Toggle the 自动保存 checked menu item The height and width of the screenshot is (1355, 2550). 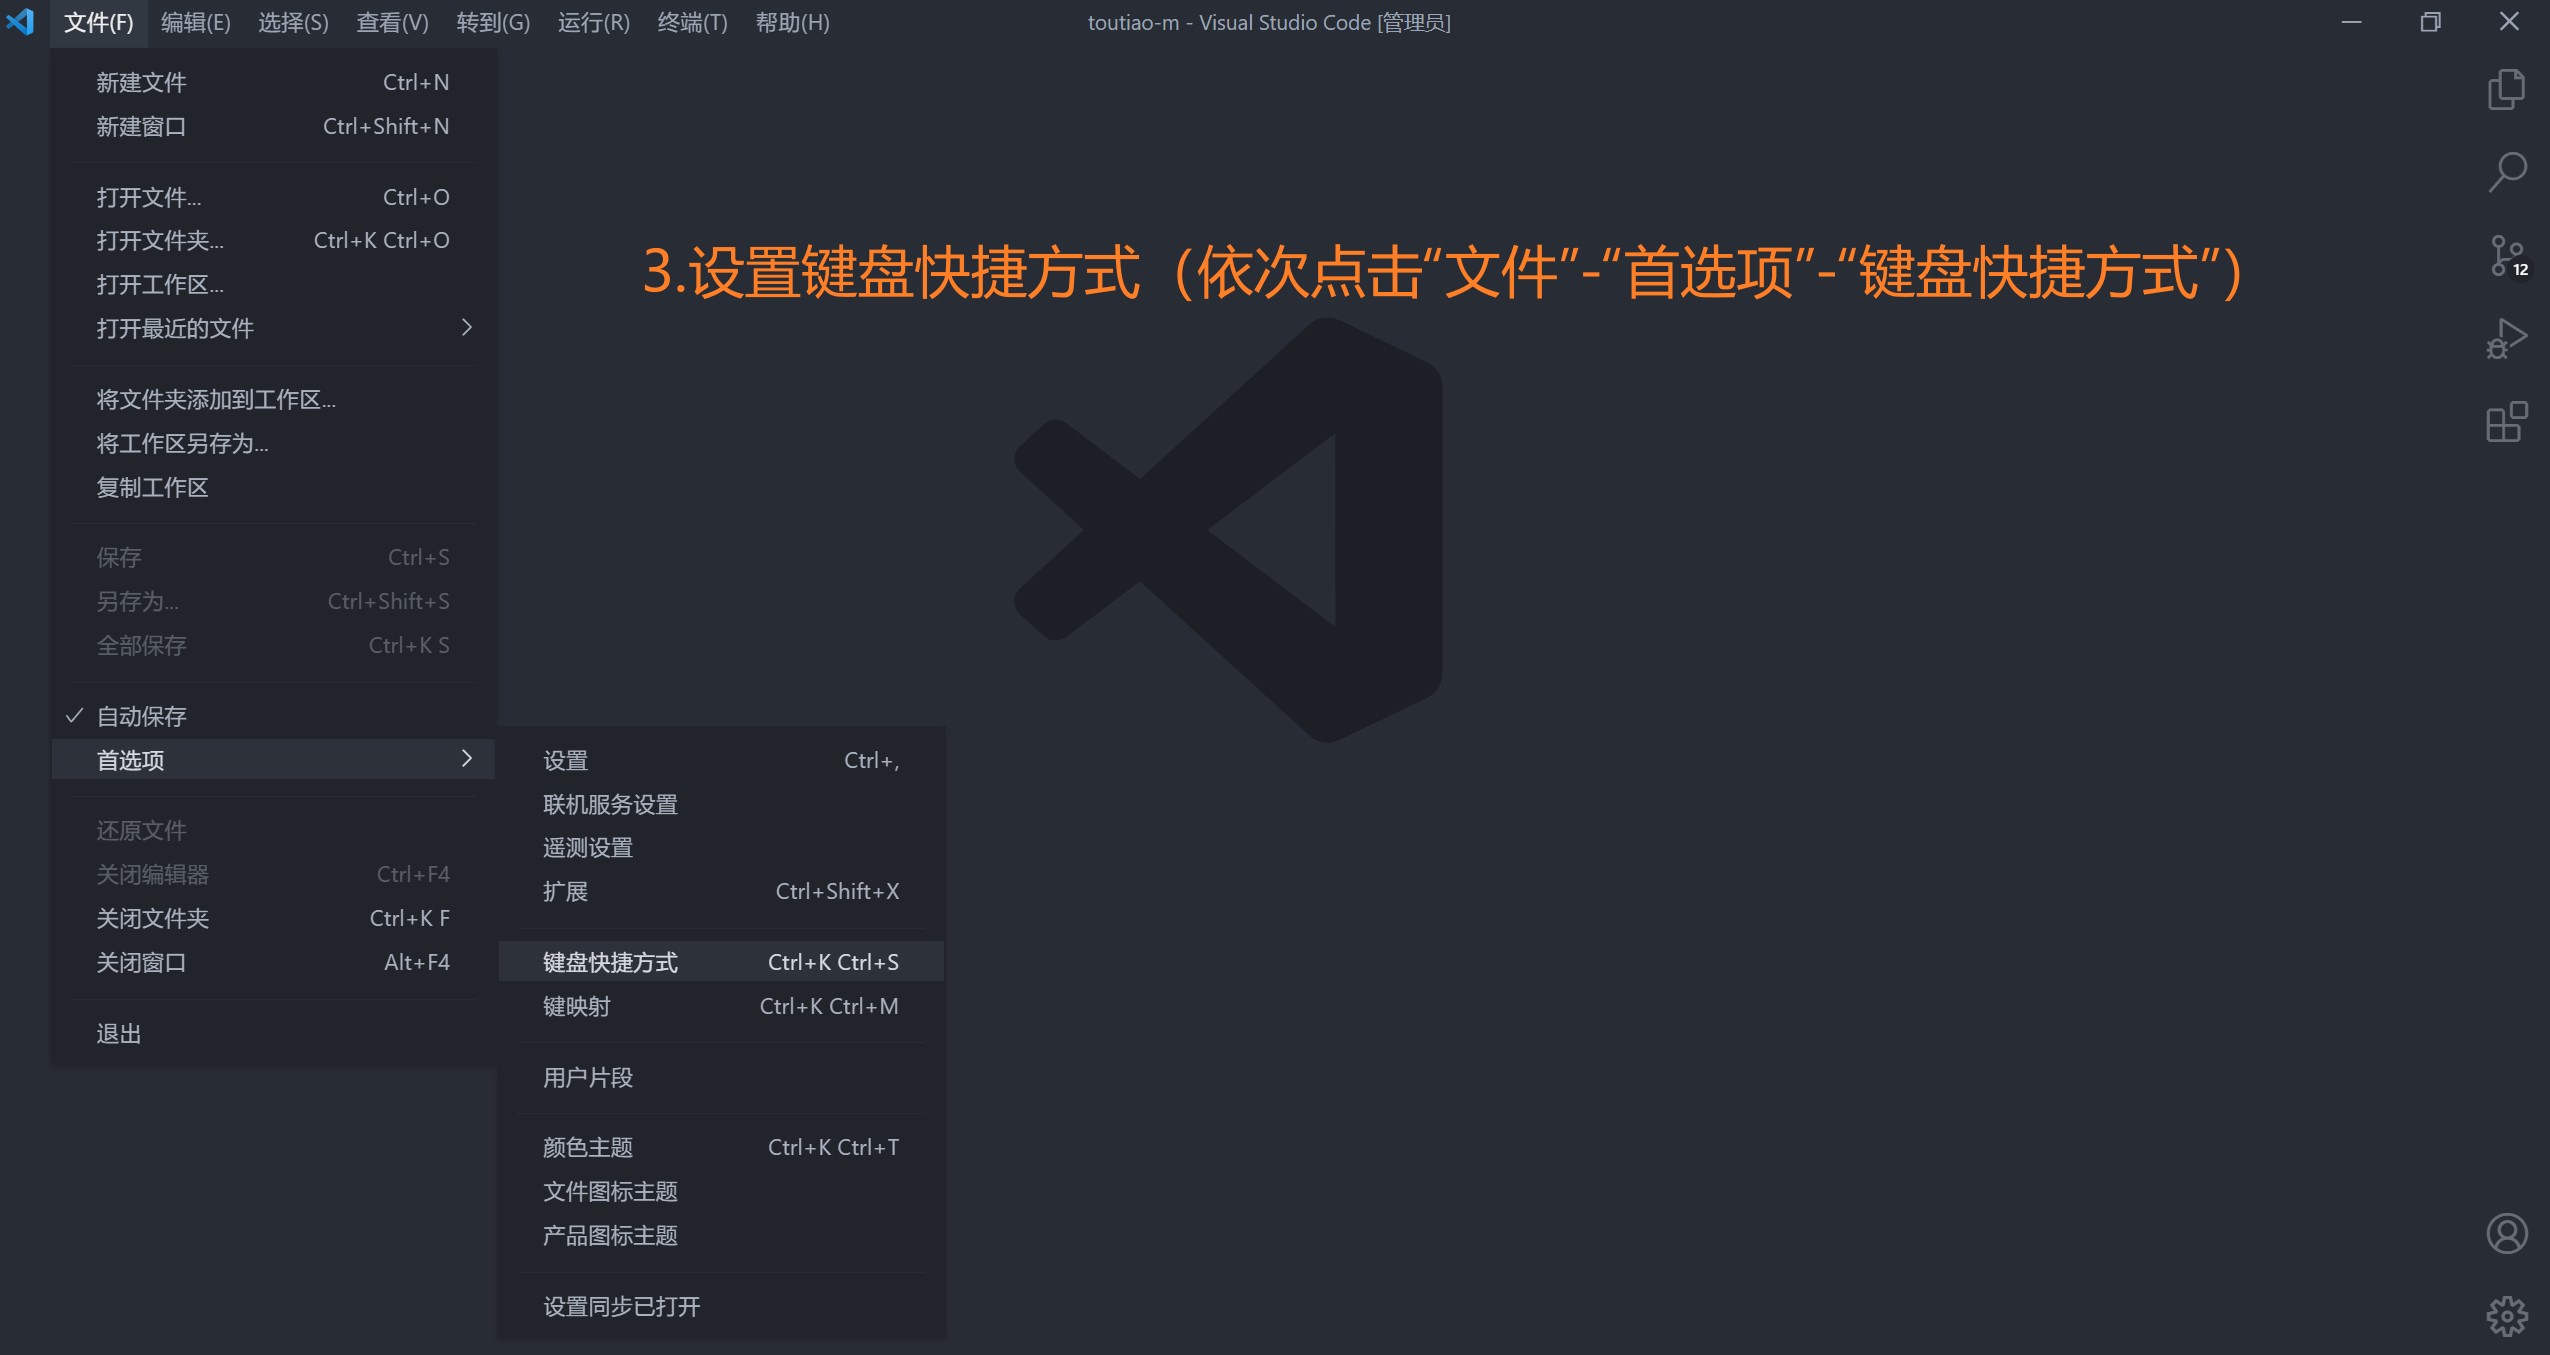click(141, 716)
